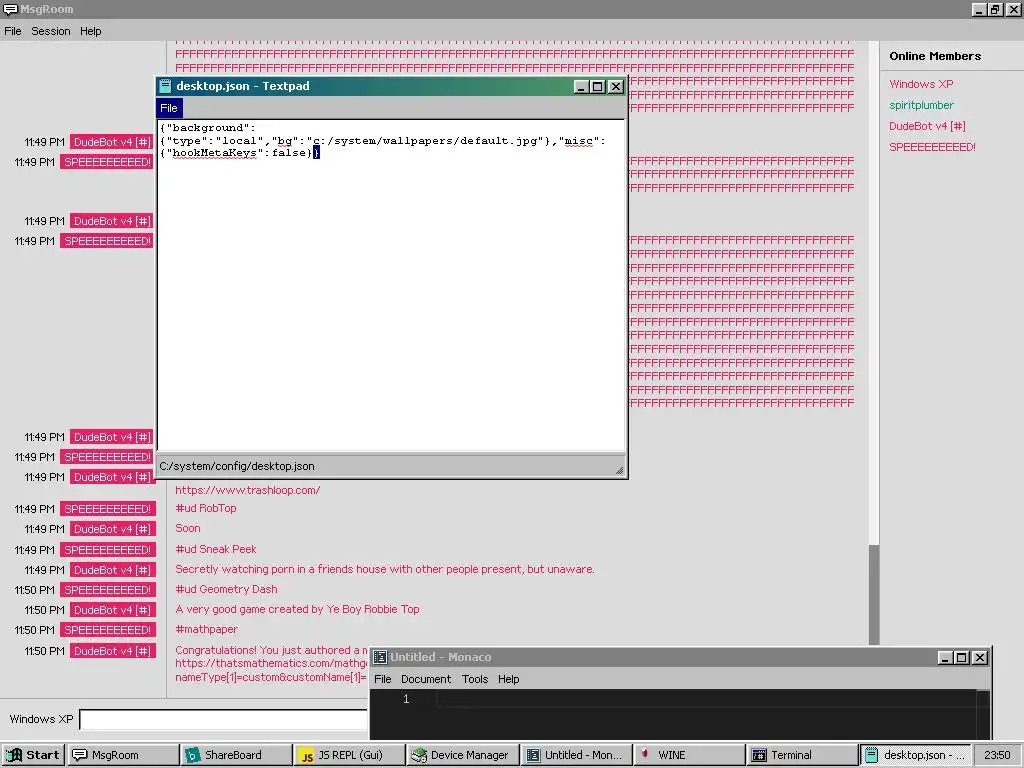Screen dimensions: 1024x768
Task: Open WINE from the taskbar
Action: 688,755
